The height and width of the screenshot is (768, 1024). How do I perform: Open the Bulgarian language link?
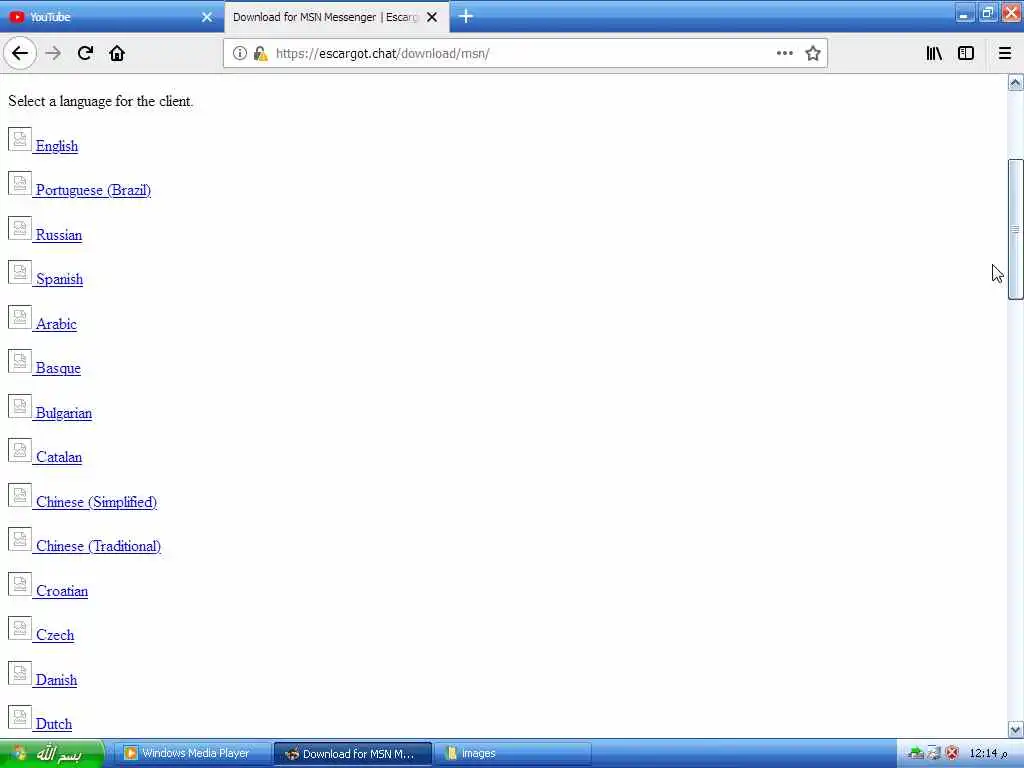coord(64,413)
